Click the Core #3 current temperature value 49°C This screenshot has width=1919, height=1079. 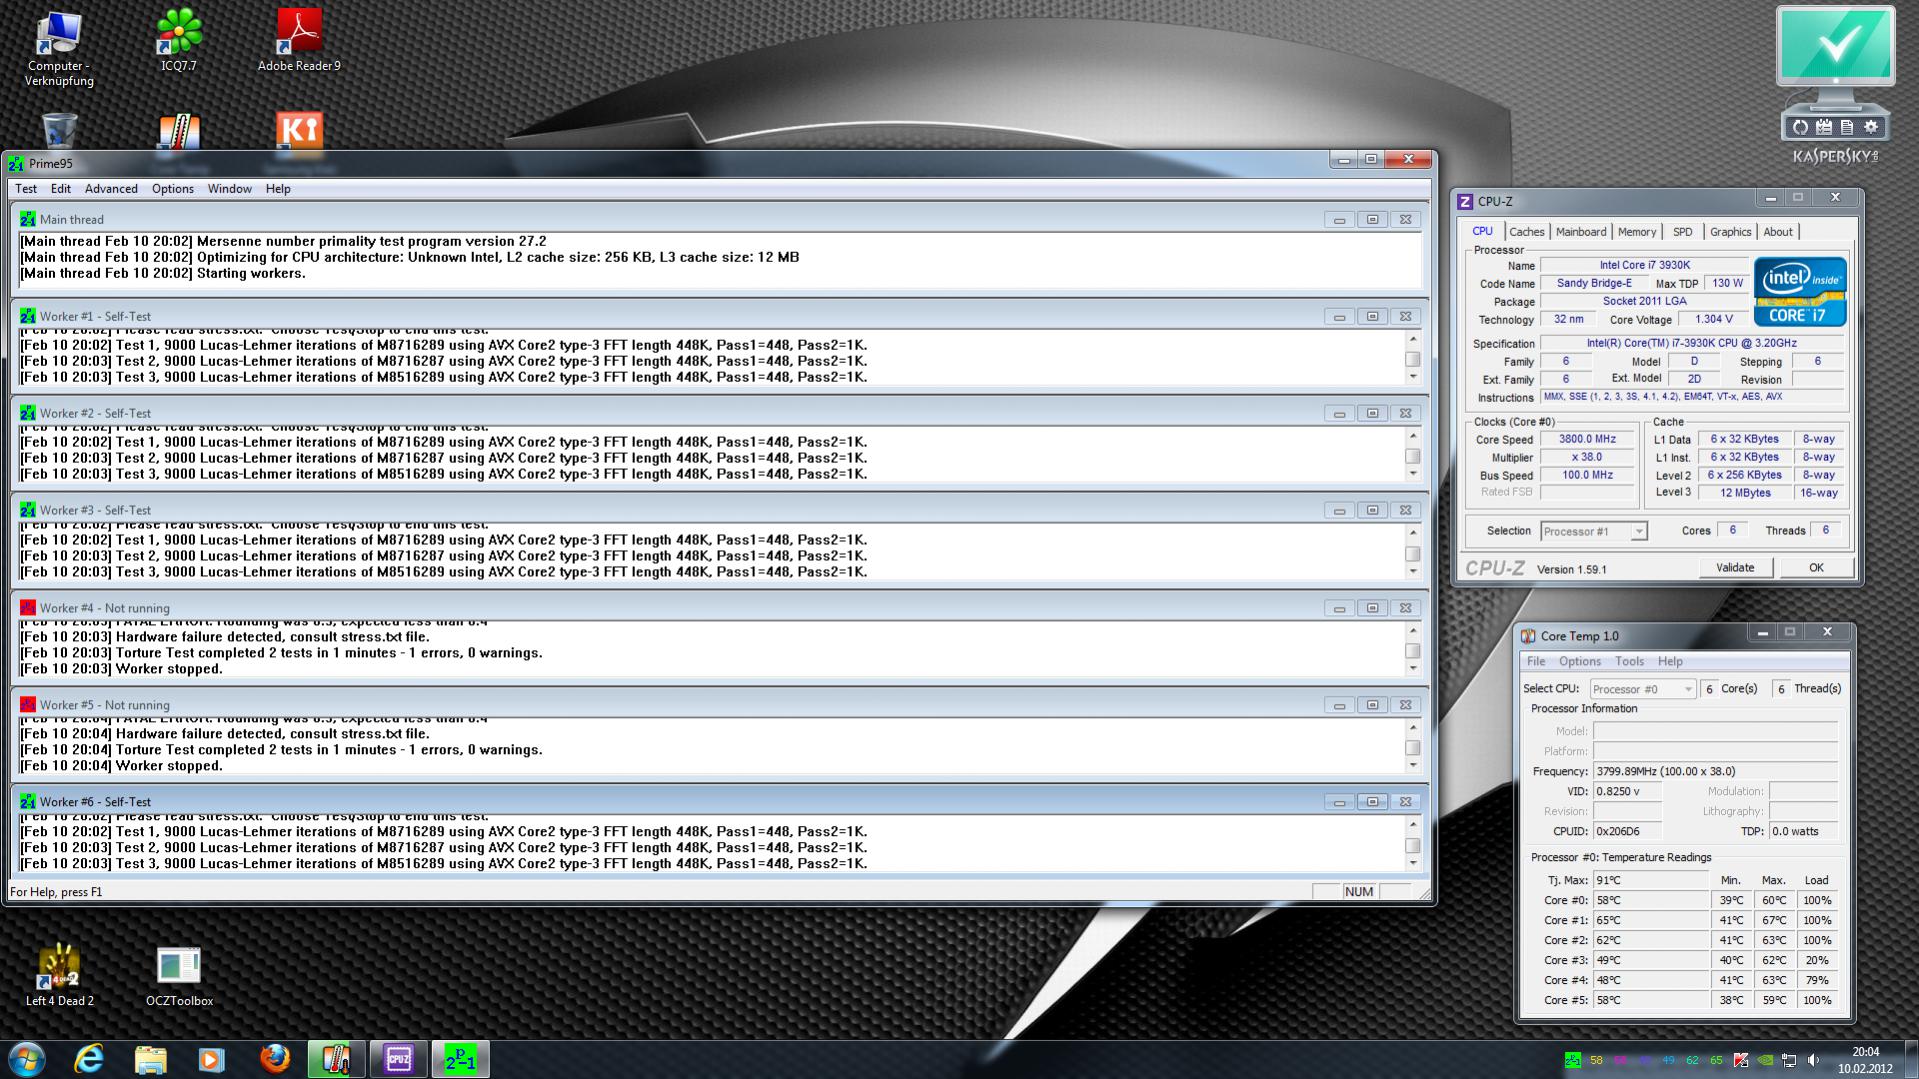[x=1651, y=960]
